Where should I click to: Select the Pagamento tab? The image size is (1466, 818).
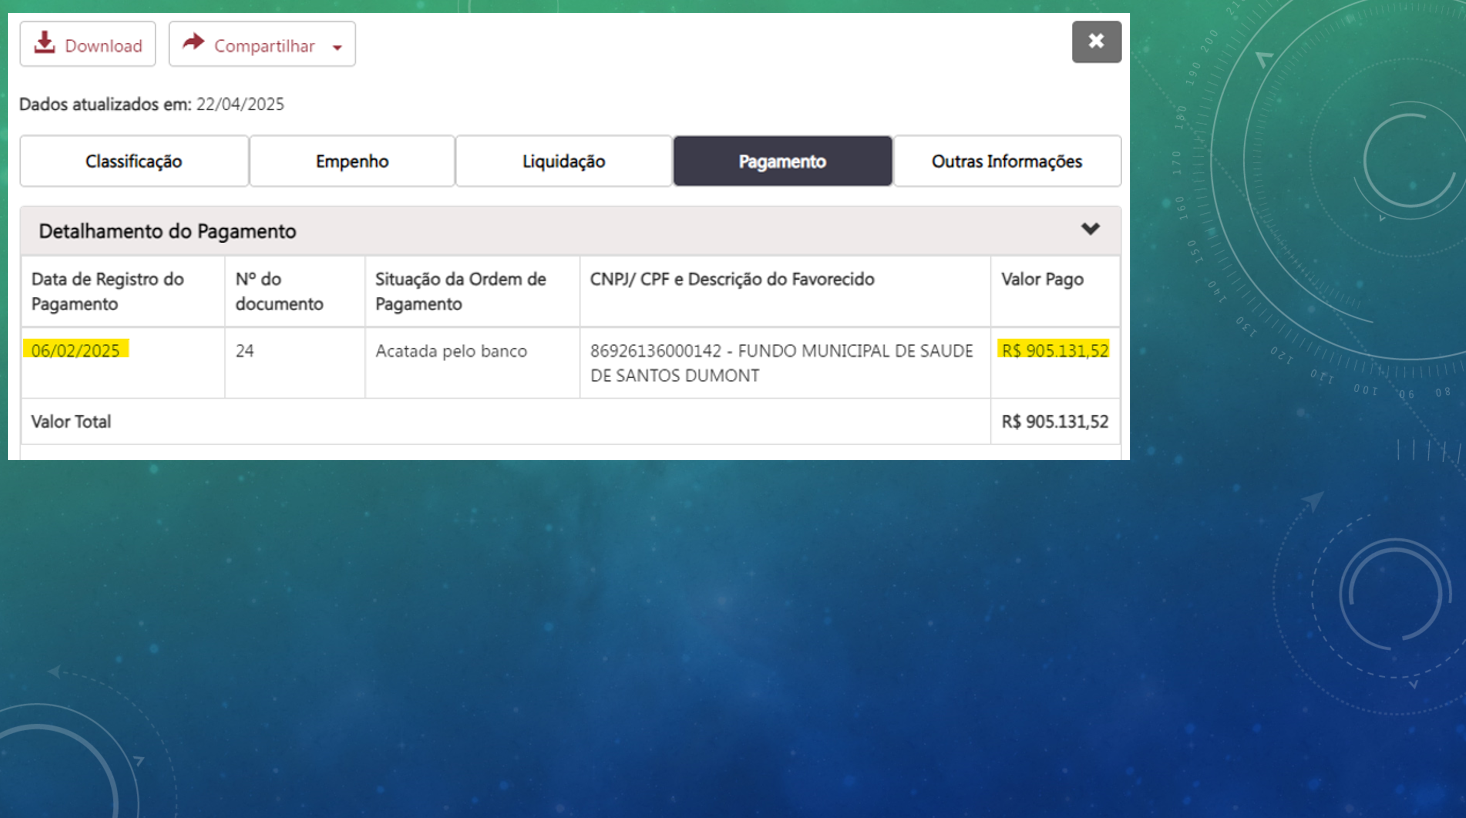[x=782, y=161]
